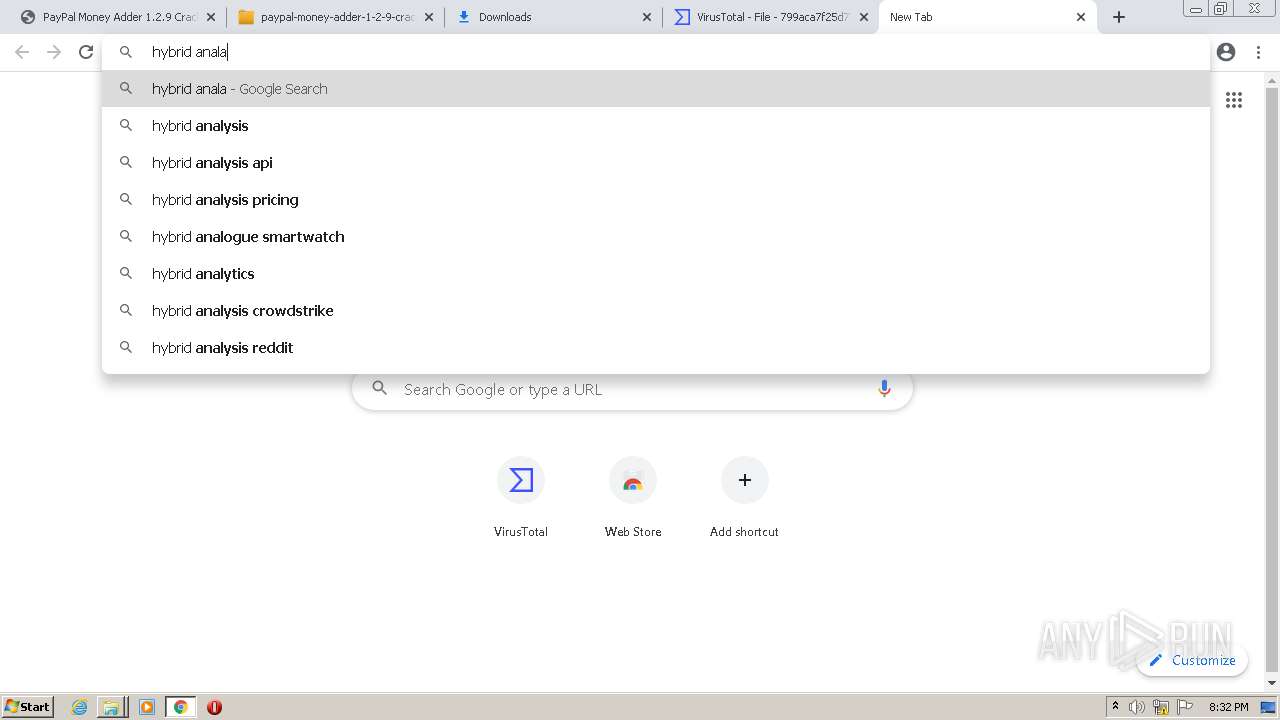Switch to paypal-money-adder-1-2-9 folder tab
The width and height of the screenshot is (1280, 720).
[336, 17]
